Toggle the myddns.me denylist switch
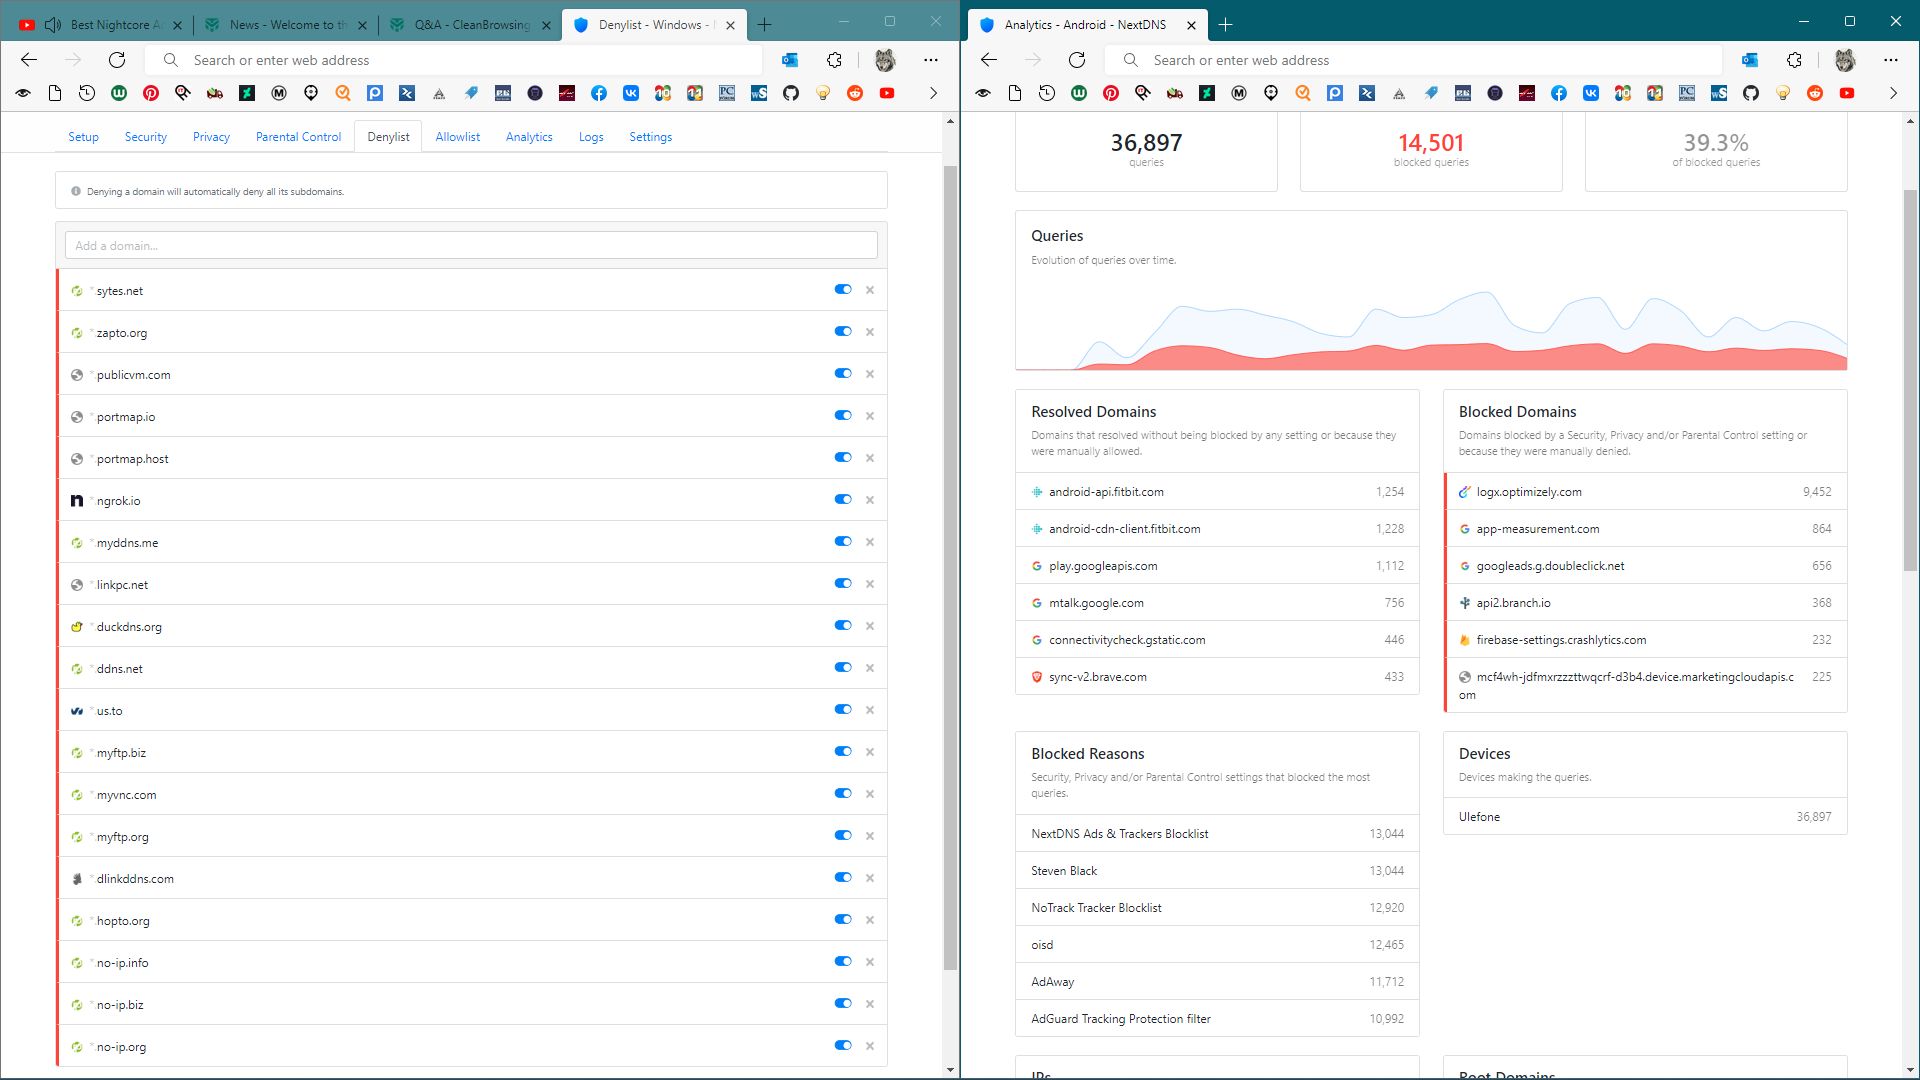 click(x=843, y=541)
